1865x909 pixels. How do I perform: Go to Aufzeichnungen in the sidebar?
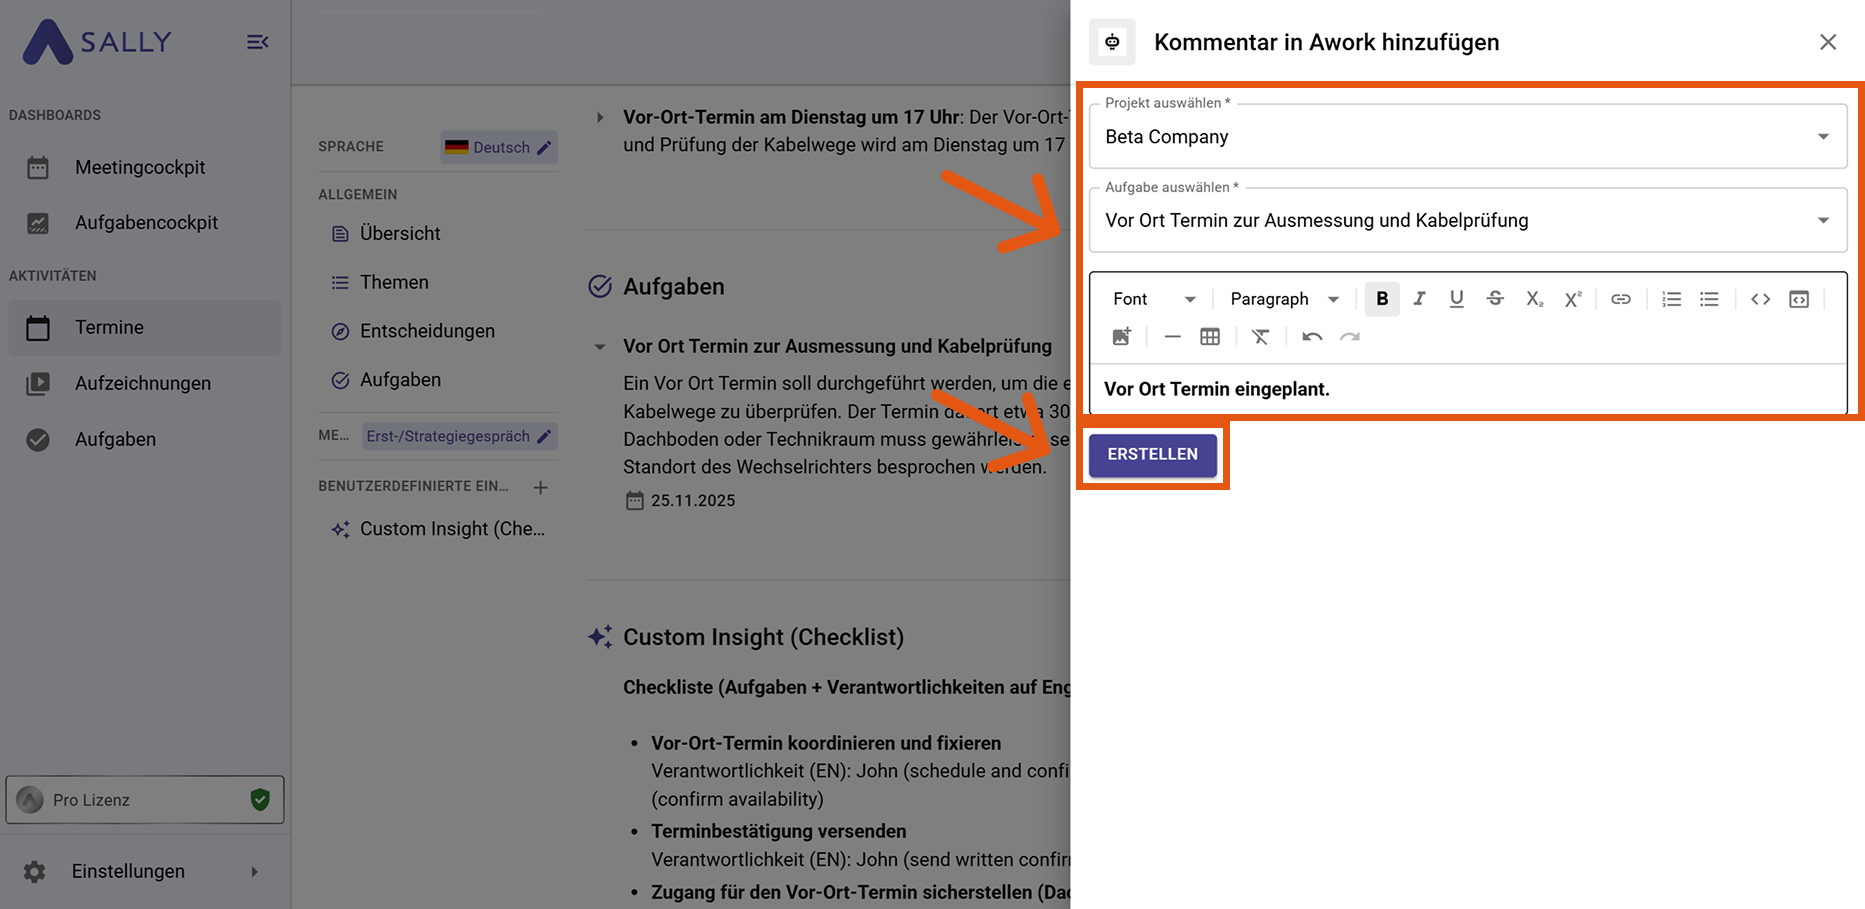(x=142, y=383)
